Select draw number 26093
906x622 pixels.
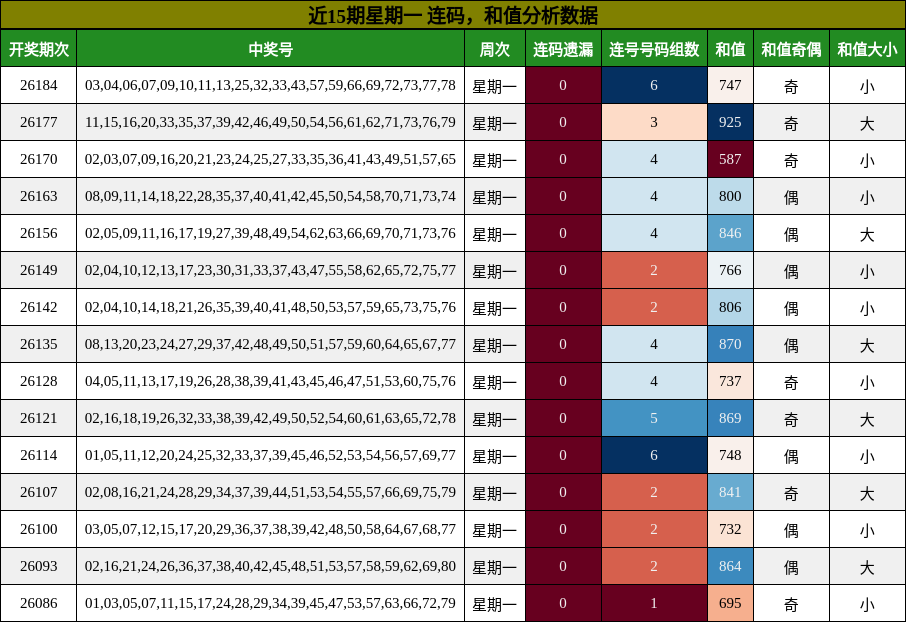pyautogui.click(x=39, y=567)
